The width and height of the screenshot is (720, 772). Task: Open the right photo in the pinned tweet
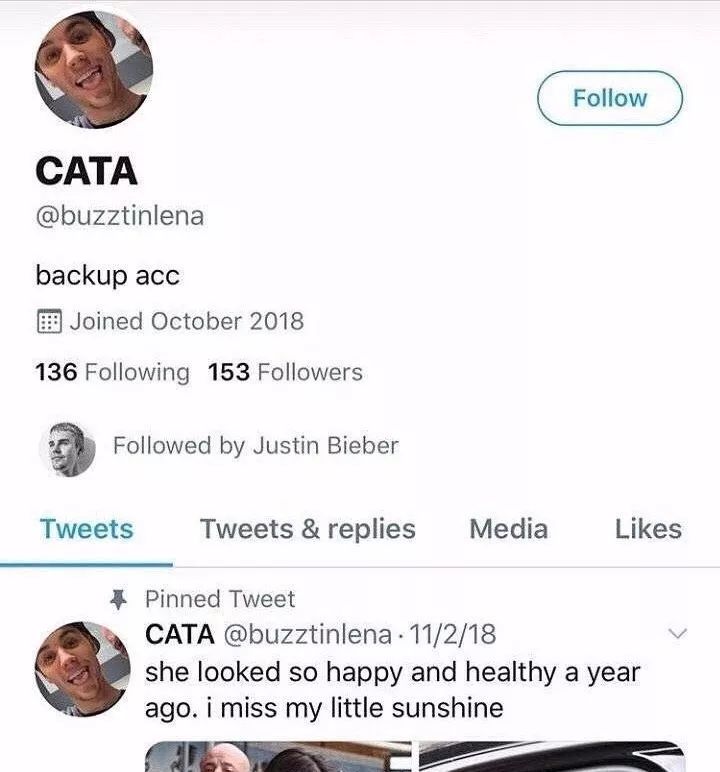[x=551, y=757]
